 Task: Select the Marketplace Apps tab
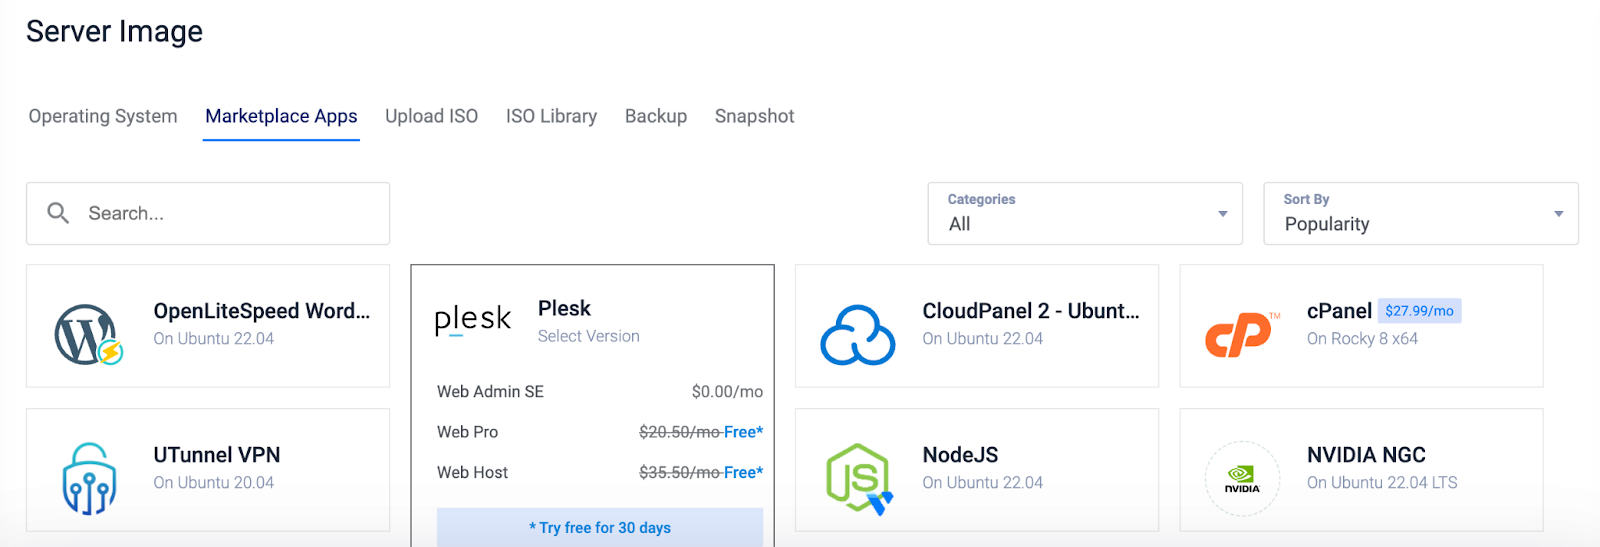(281, 116)
